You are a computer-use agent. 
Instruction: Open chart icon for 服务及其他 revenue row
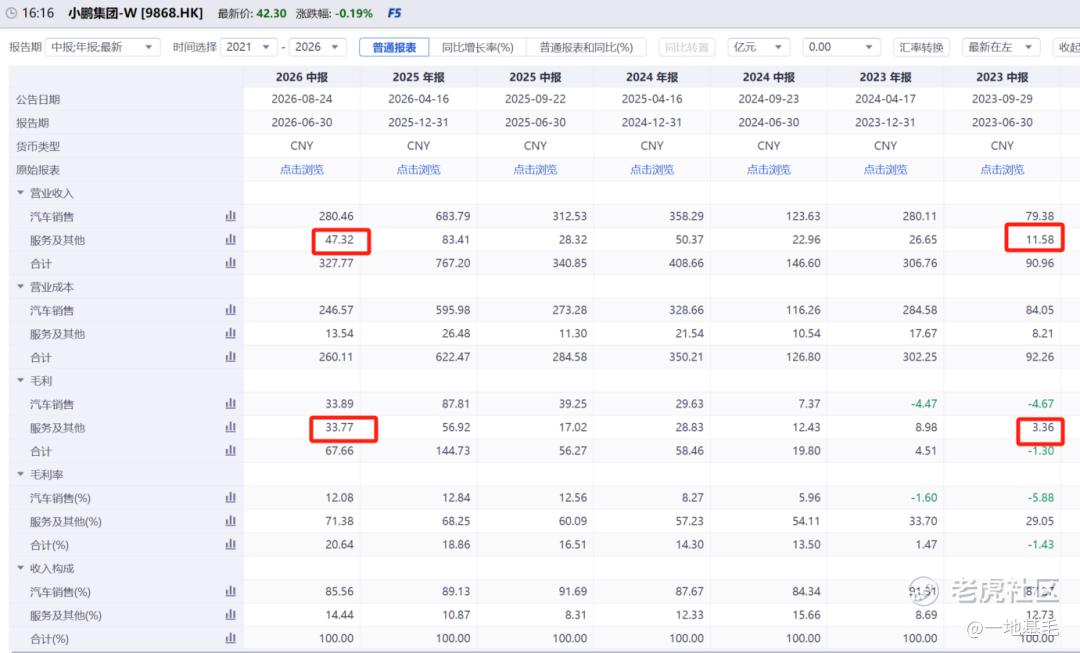click(x=230, y=240)
